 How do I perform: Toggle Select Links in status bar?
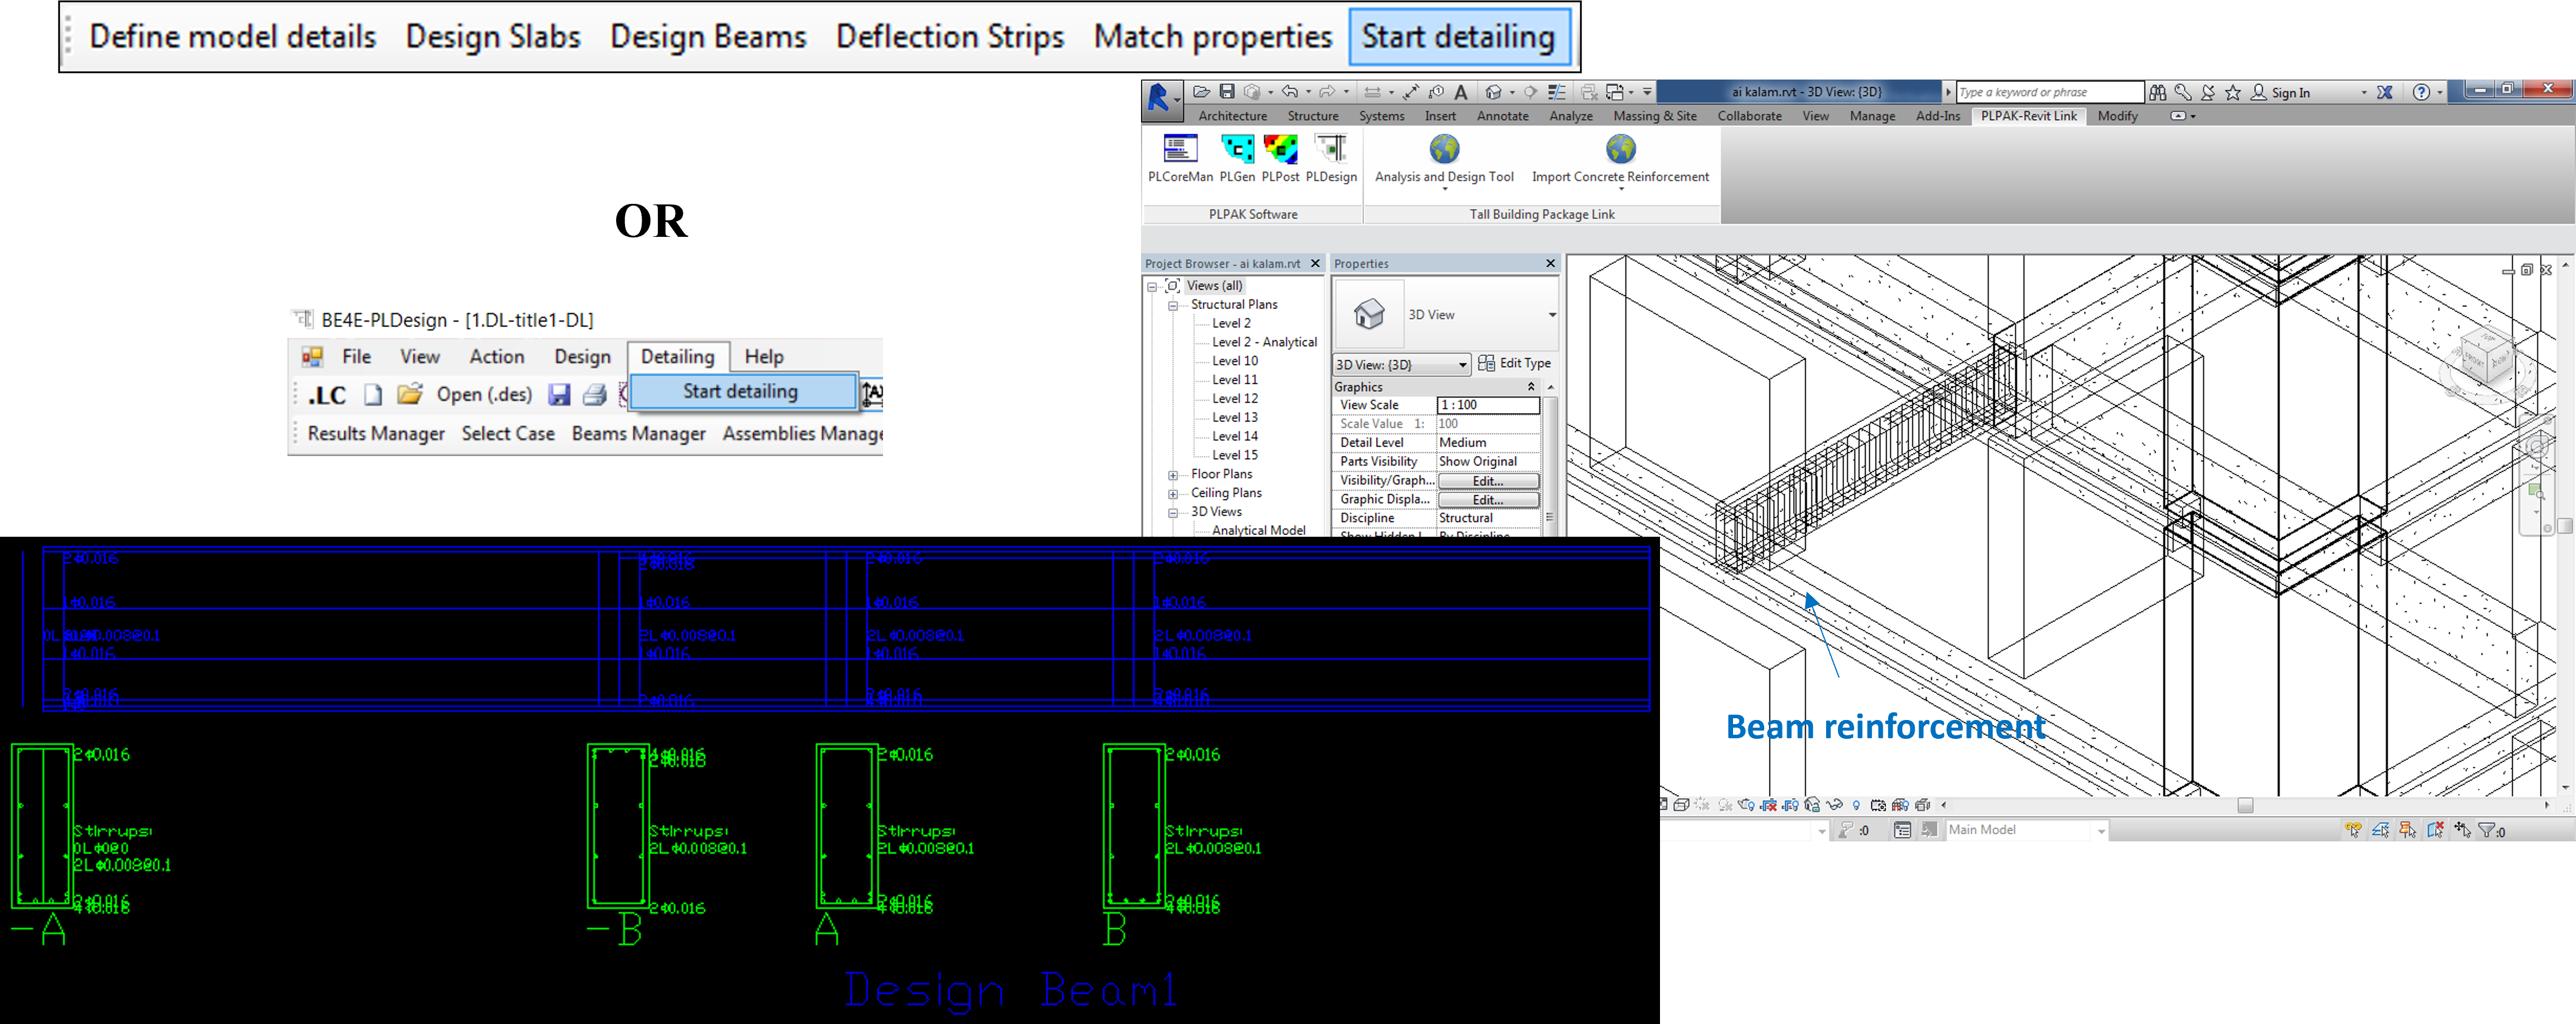2354,830
